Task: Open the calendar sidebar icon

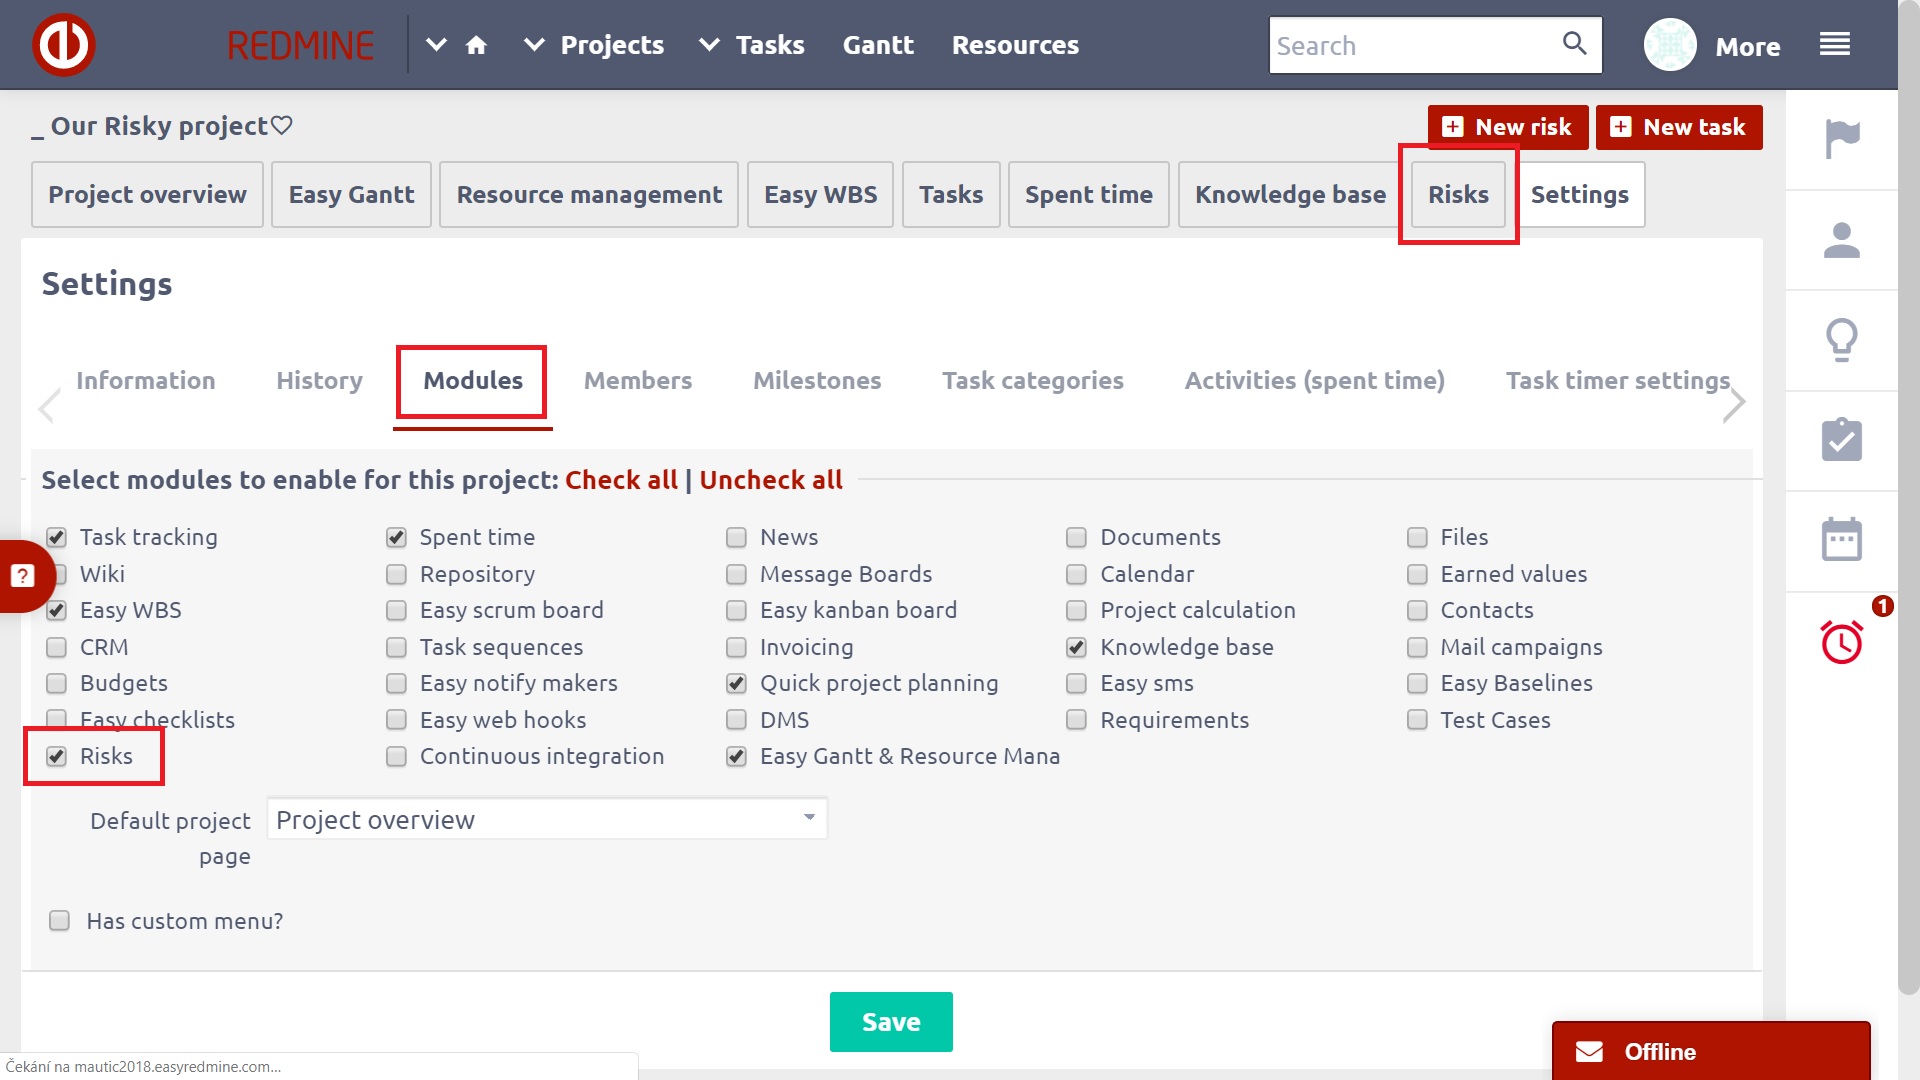Action: 1842,540
